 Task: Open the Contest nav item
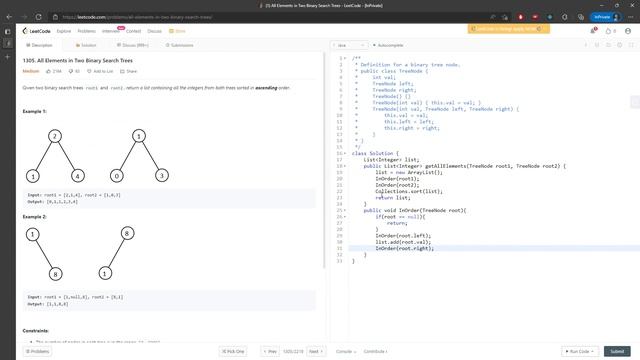133,31
